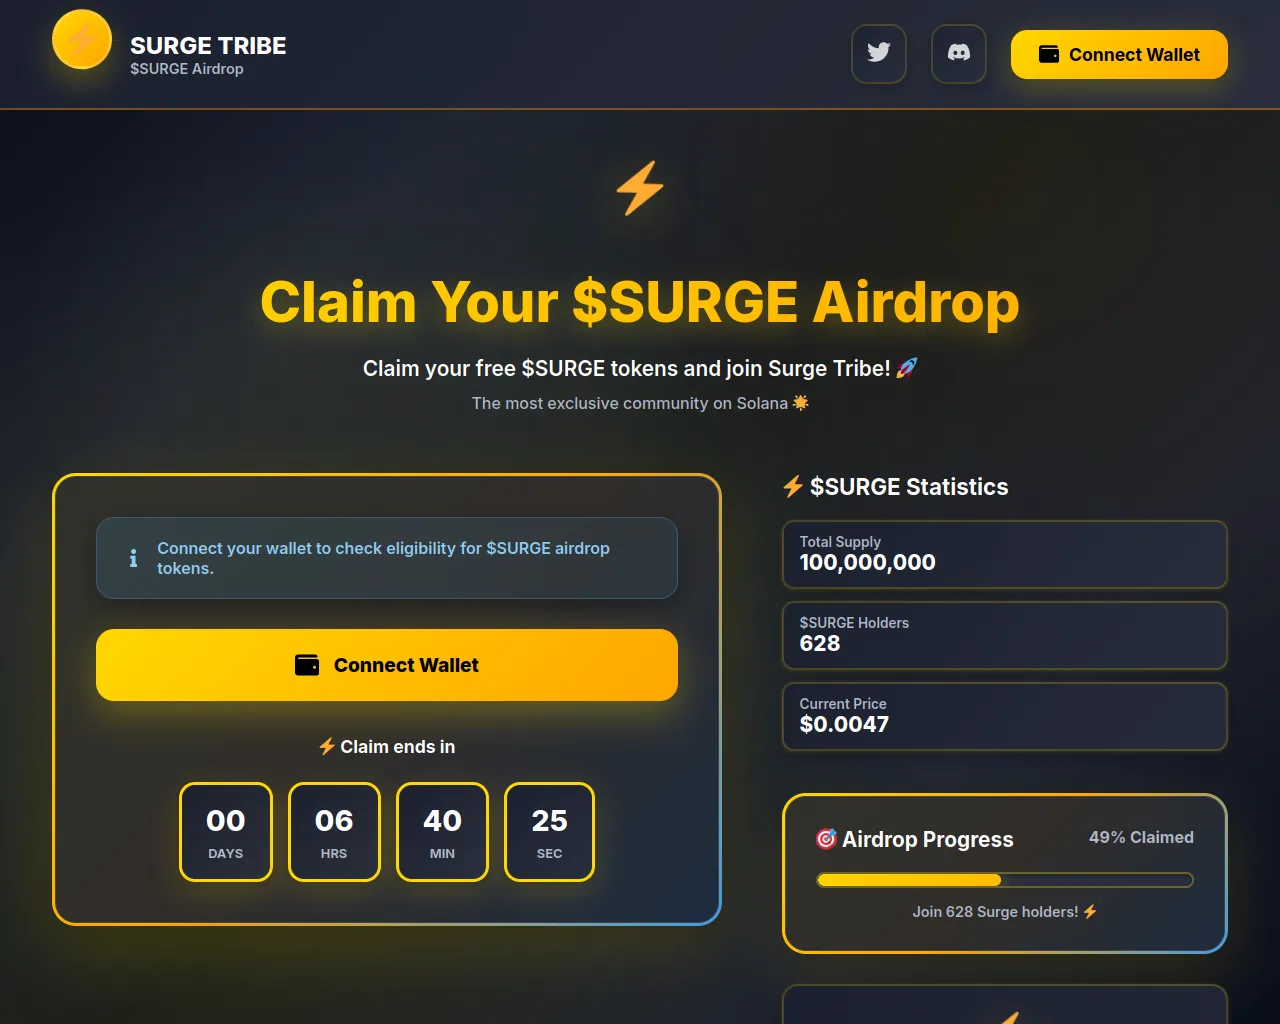1280x1024 pixels.
Task: Click the lightning icon beside $SURGE Statistics
Action: tap(793, 487)
